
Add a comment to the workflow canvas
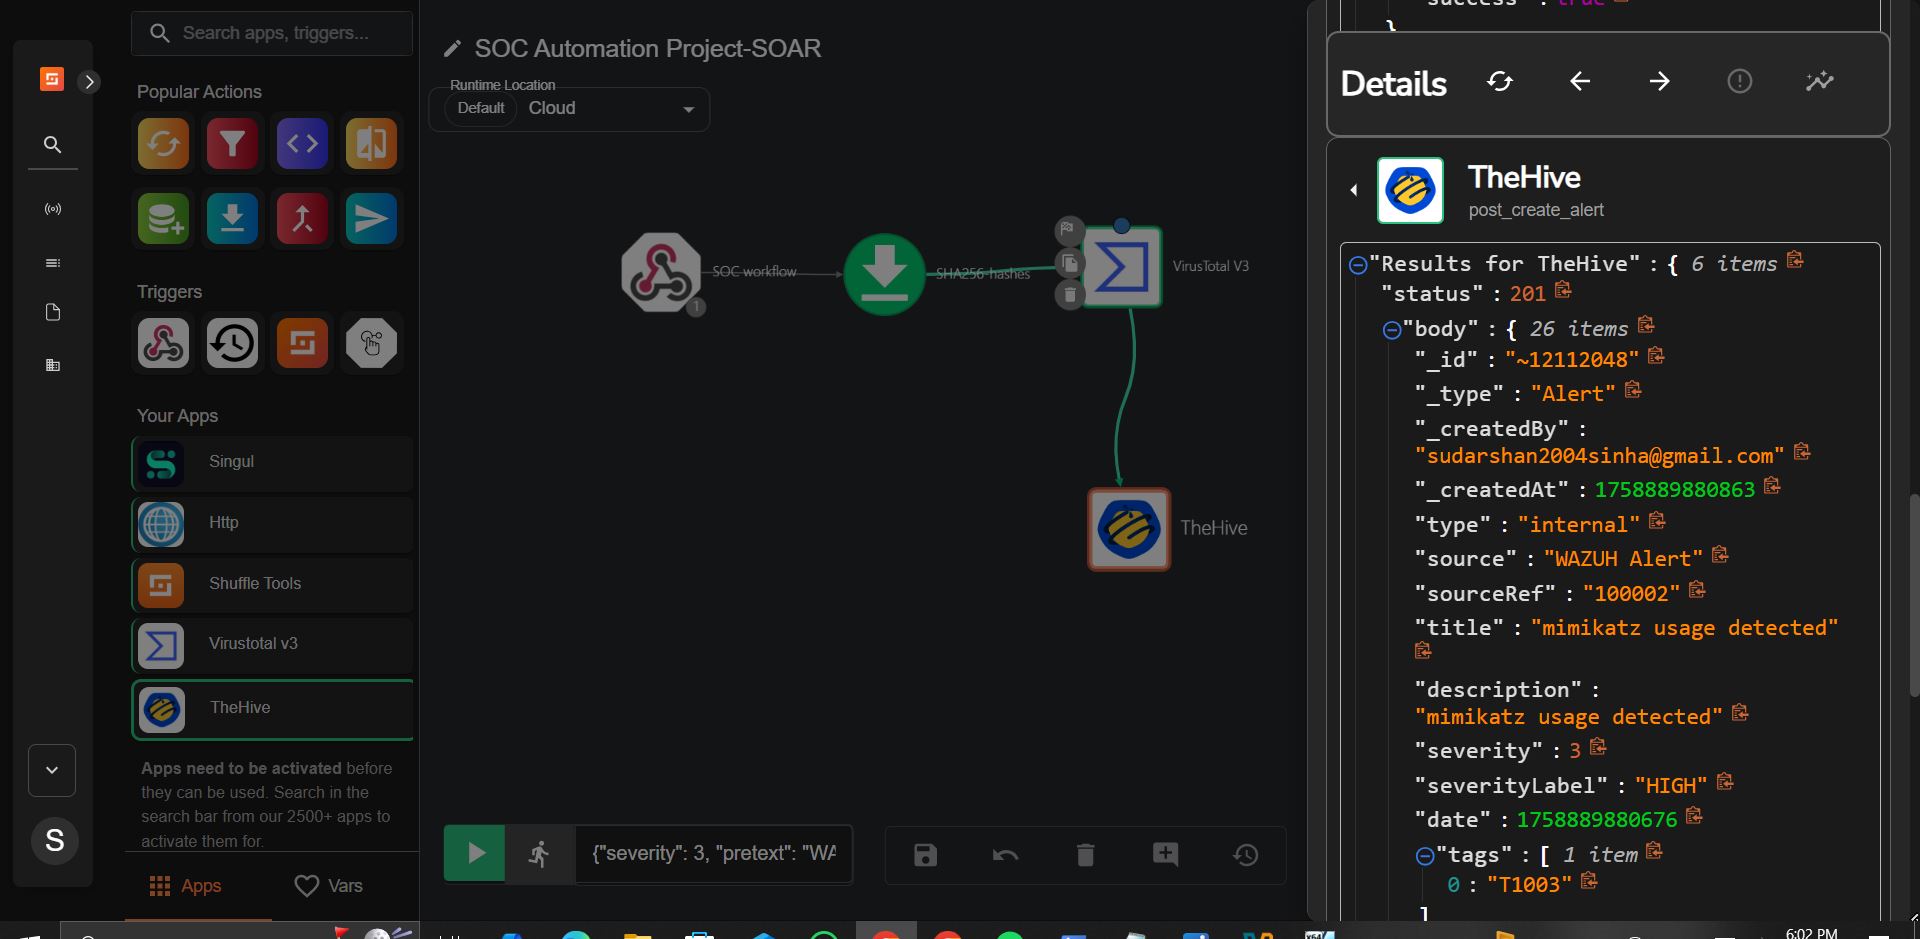pyautogui.click(x=1165, y=855)
